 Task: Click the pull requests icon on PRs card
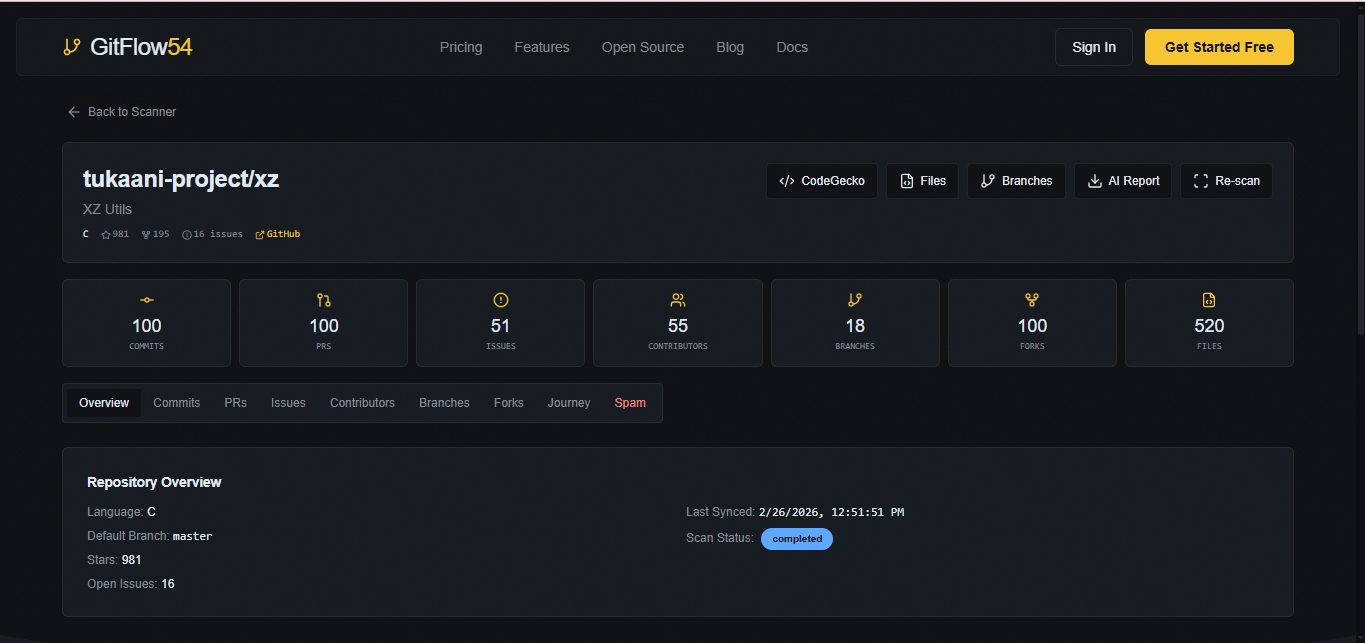click(323, 300)
